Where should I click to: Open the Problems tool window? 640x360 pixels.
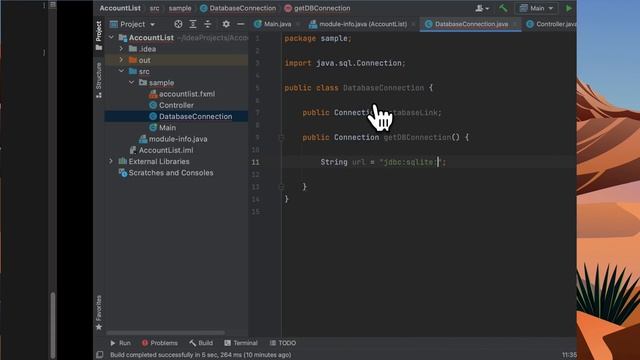pos(160,343)
